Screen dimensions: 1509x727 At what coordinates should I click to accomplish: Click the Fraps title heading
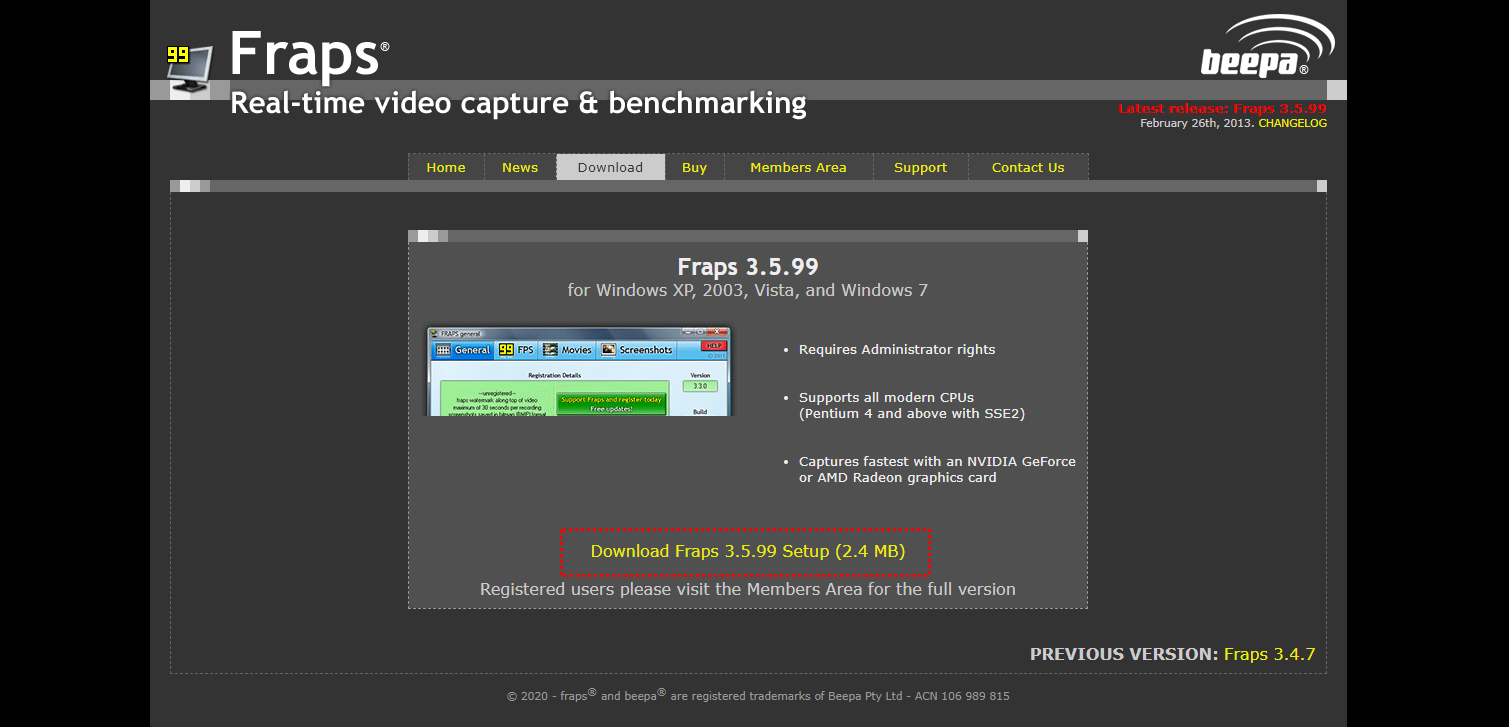click(x=309, y=54)
